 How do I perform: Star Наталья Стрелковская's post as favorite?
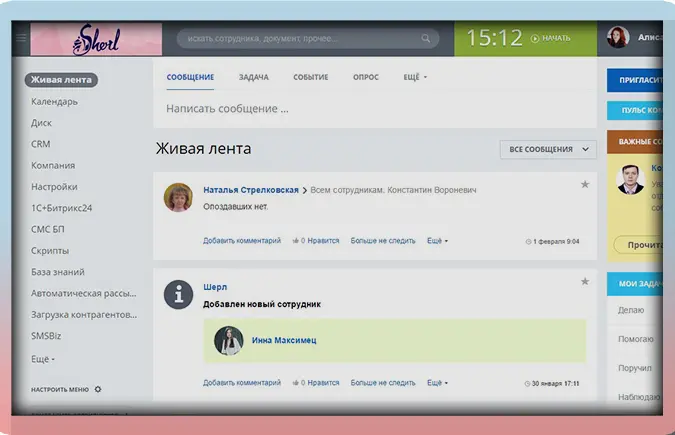pos(585,185)
